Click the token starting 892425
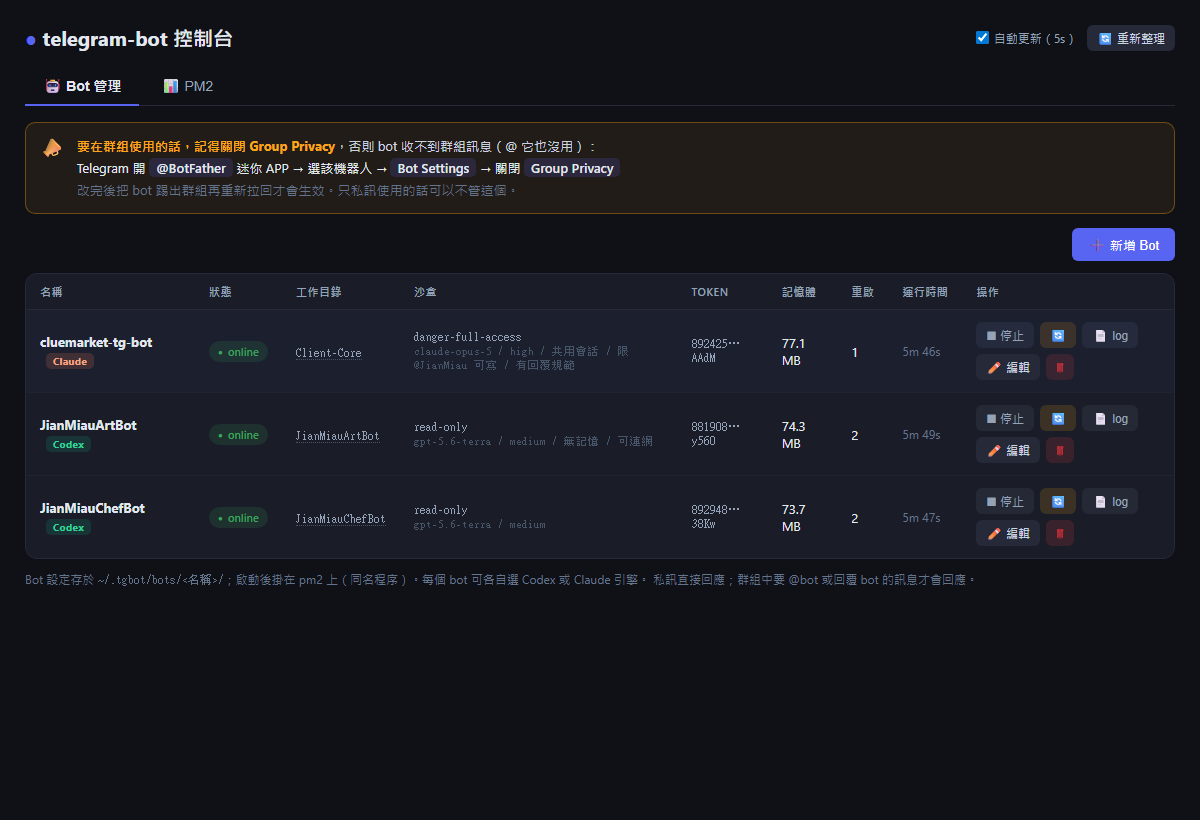Viewport: 1200px width, 820px height. (x=716, y=351)
